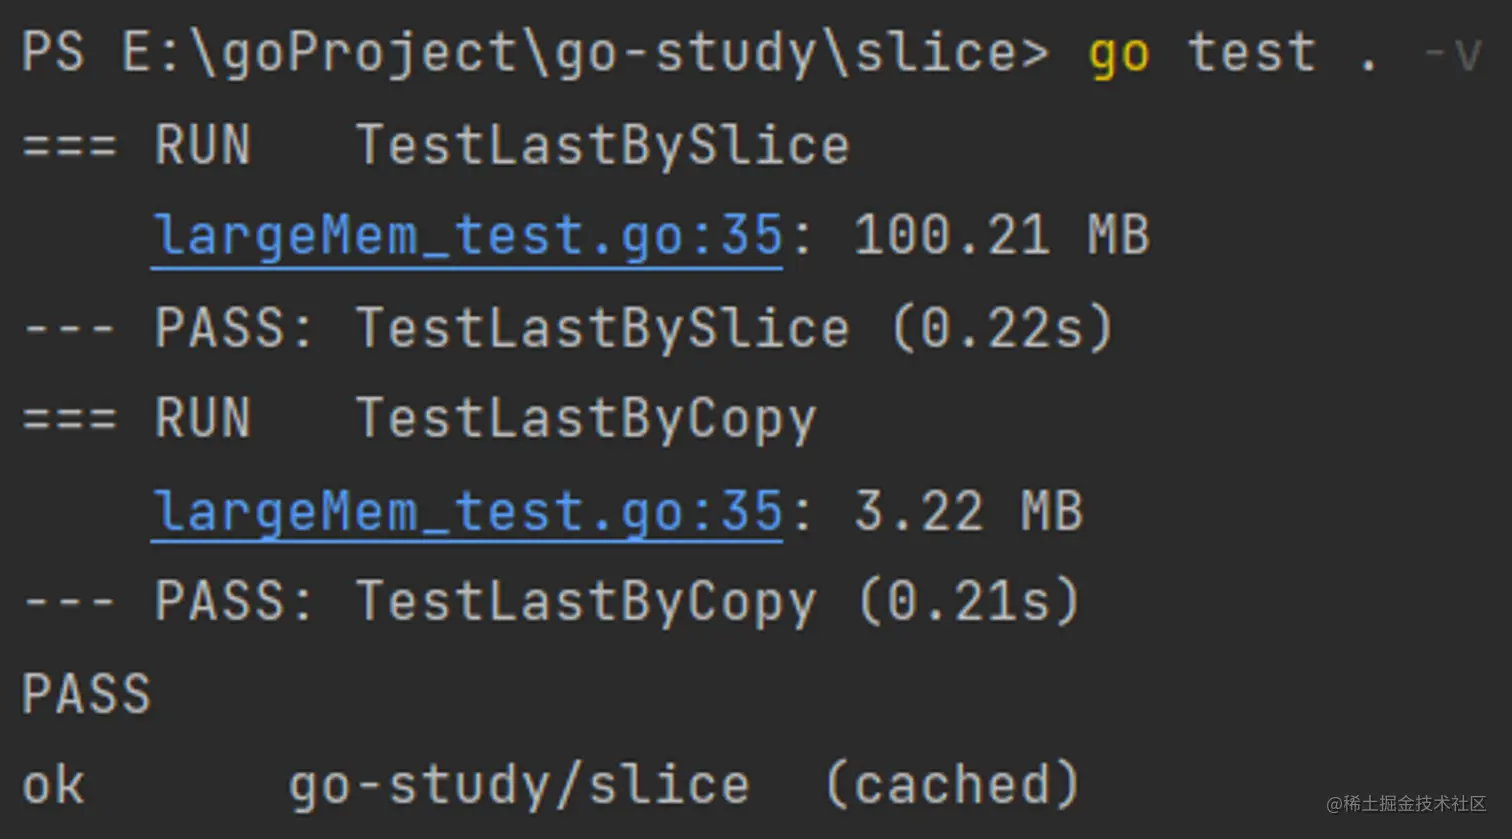Click the '=== RUN TestLastByCopy' line
Screen dimensions: 1512x839
pyautogui.click(x=419, y=420)
